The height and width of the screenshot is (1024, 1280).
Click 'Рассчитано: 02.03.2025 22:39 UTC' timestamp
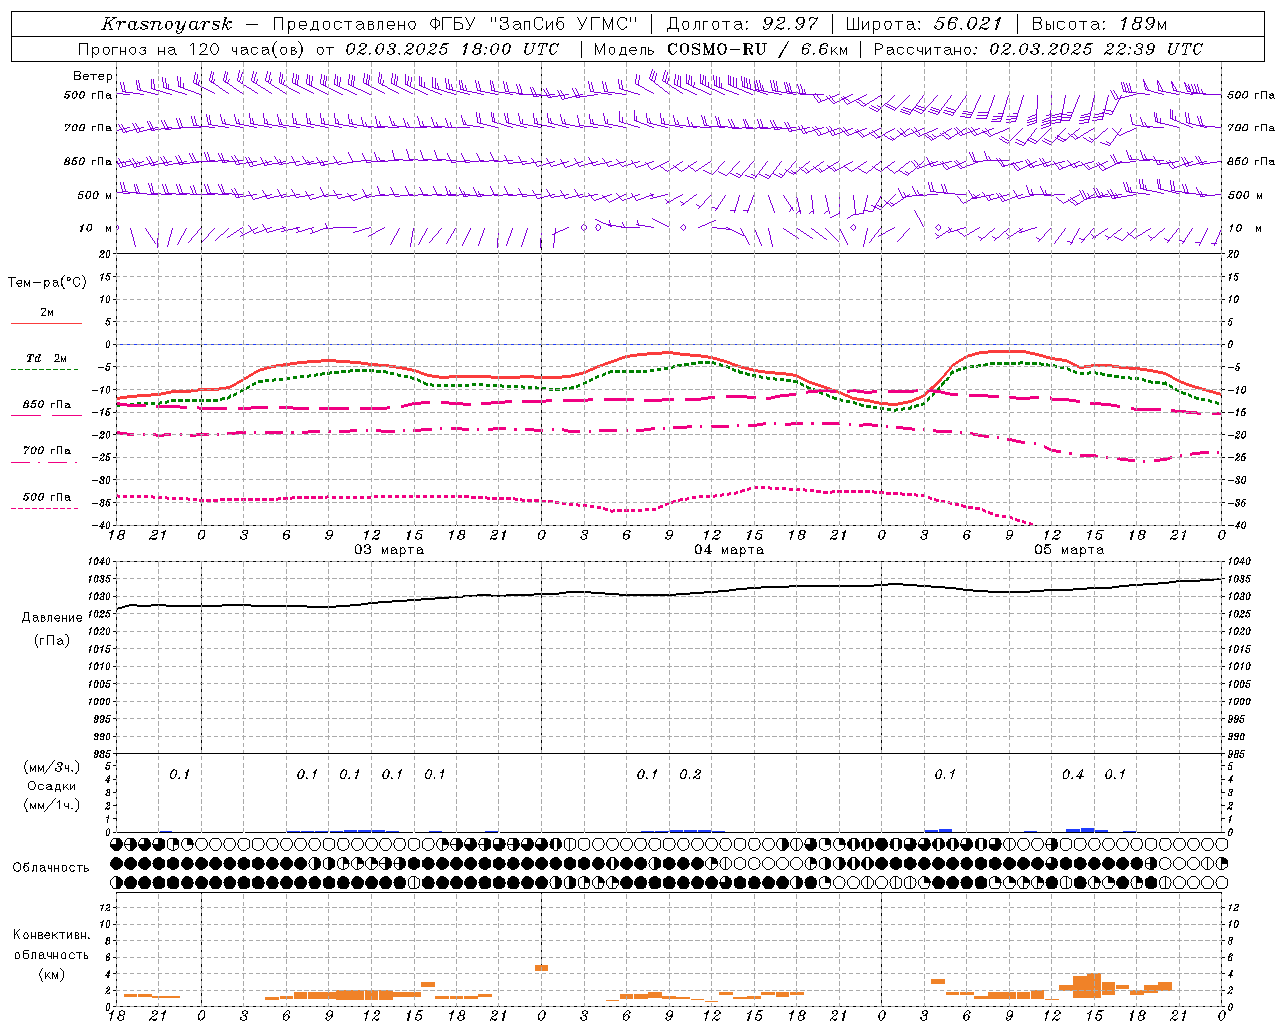click(x=1038, y=49)
